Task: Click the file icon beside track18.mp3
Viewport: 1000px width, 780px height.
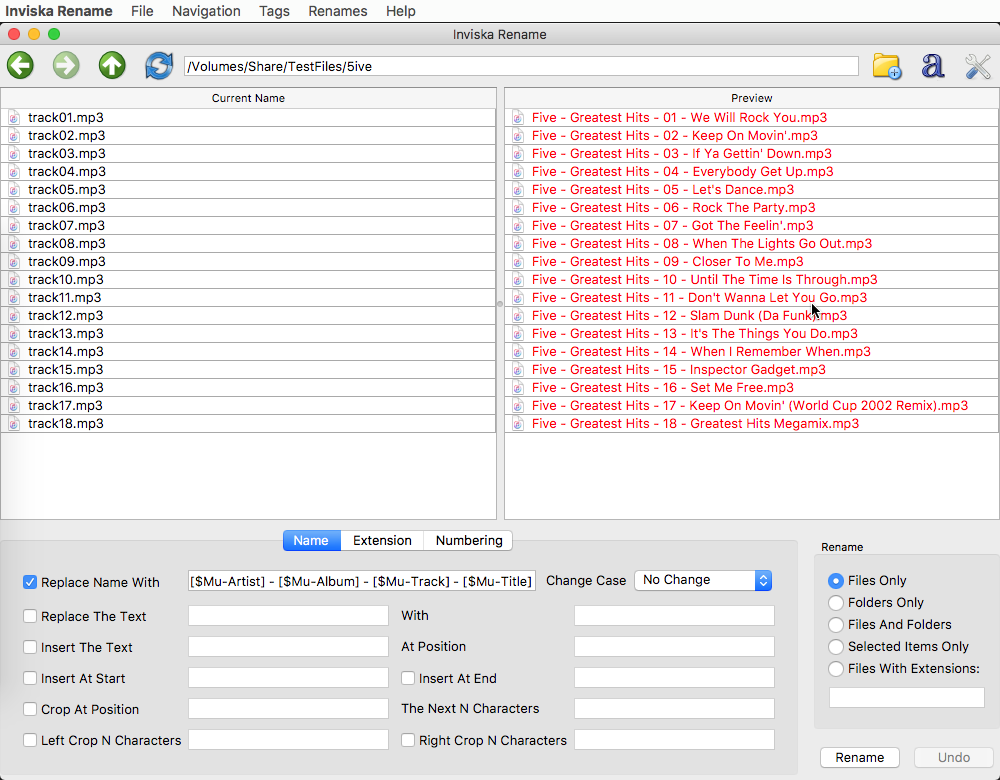Action: point(14,423)
